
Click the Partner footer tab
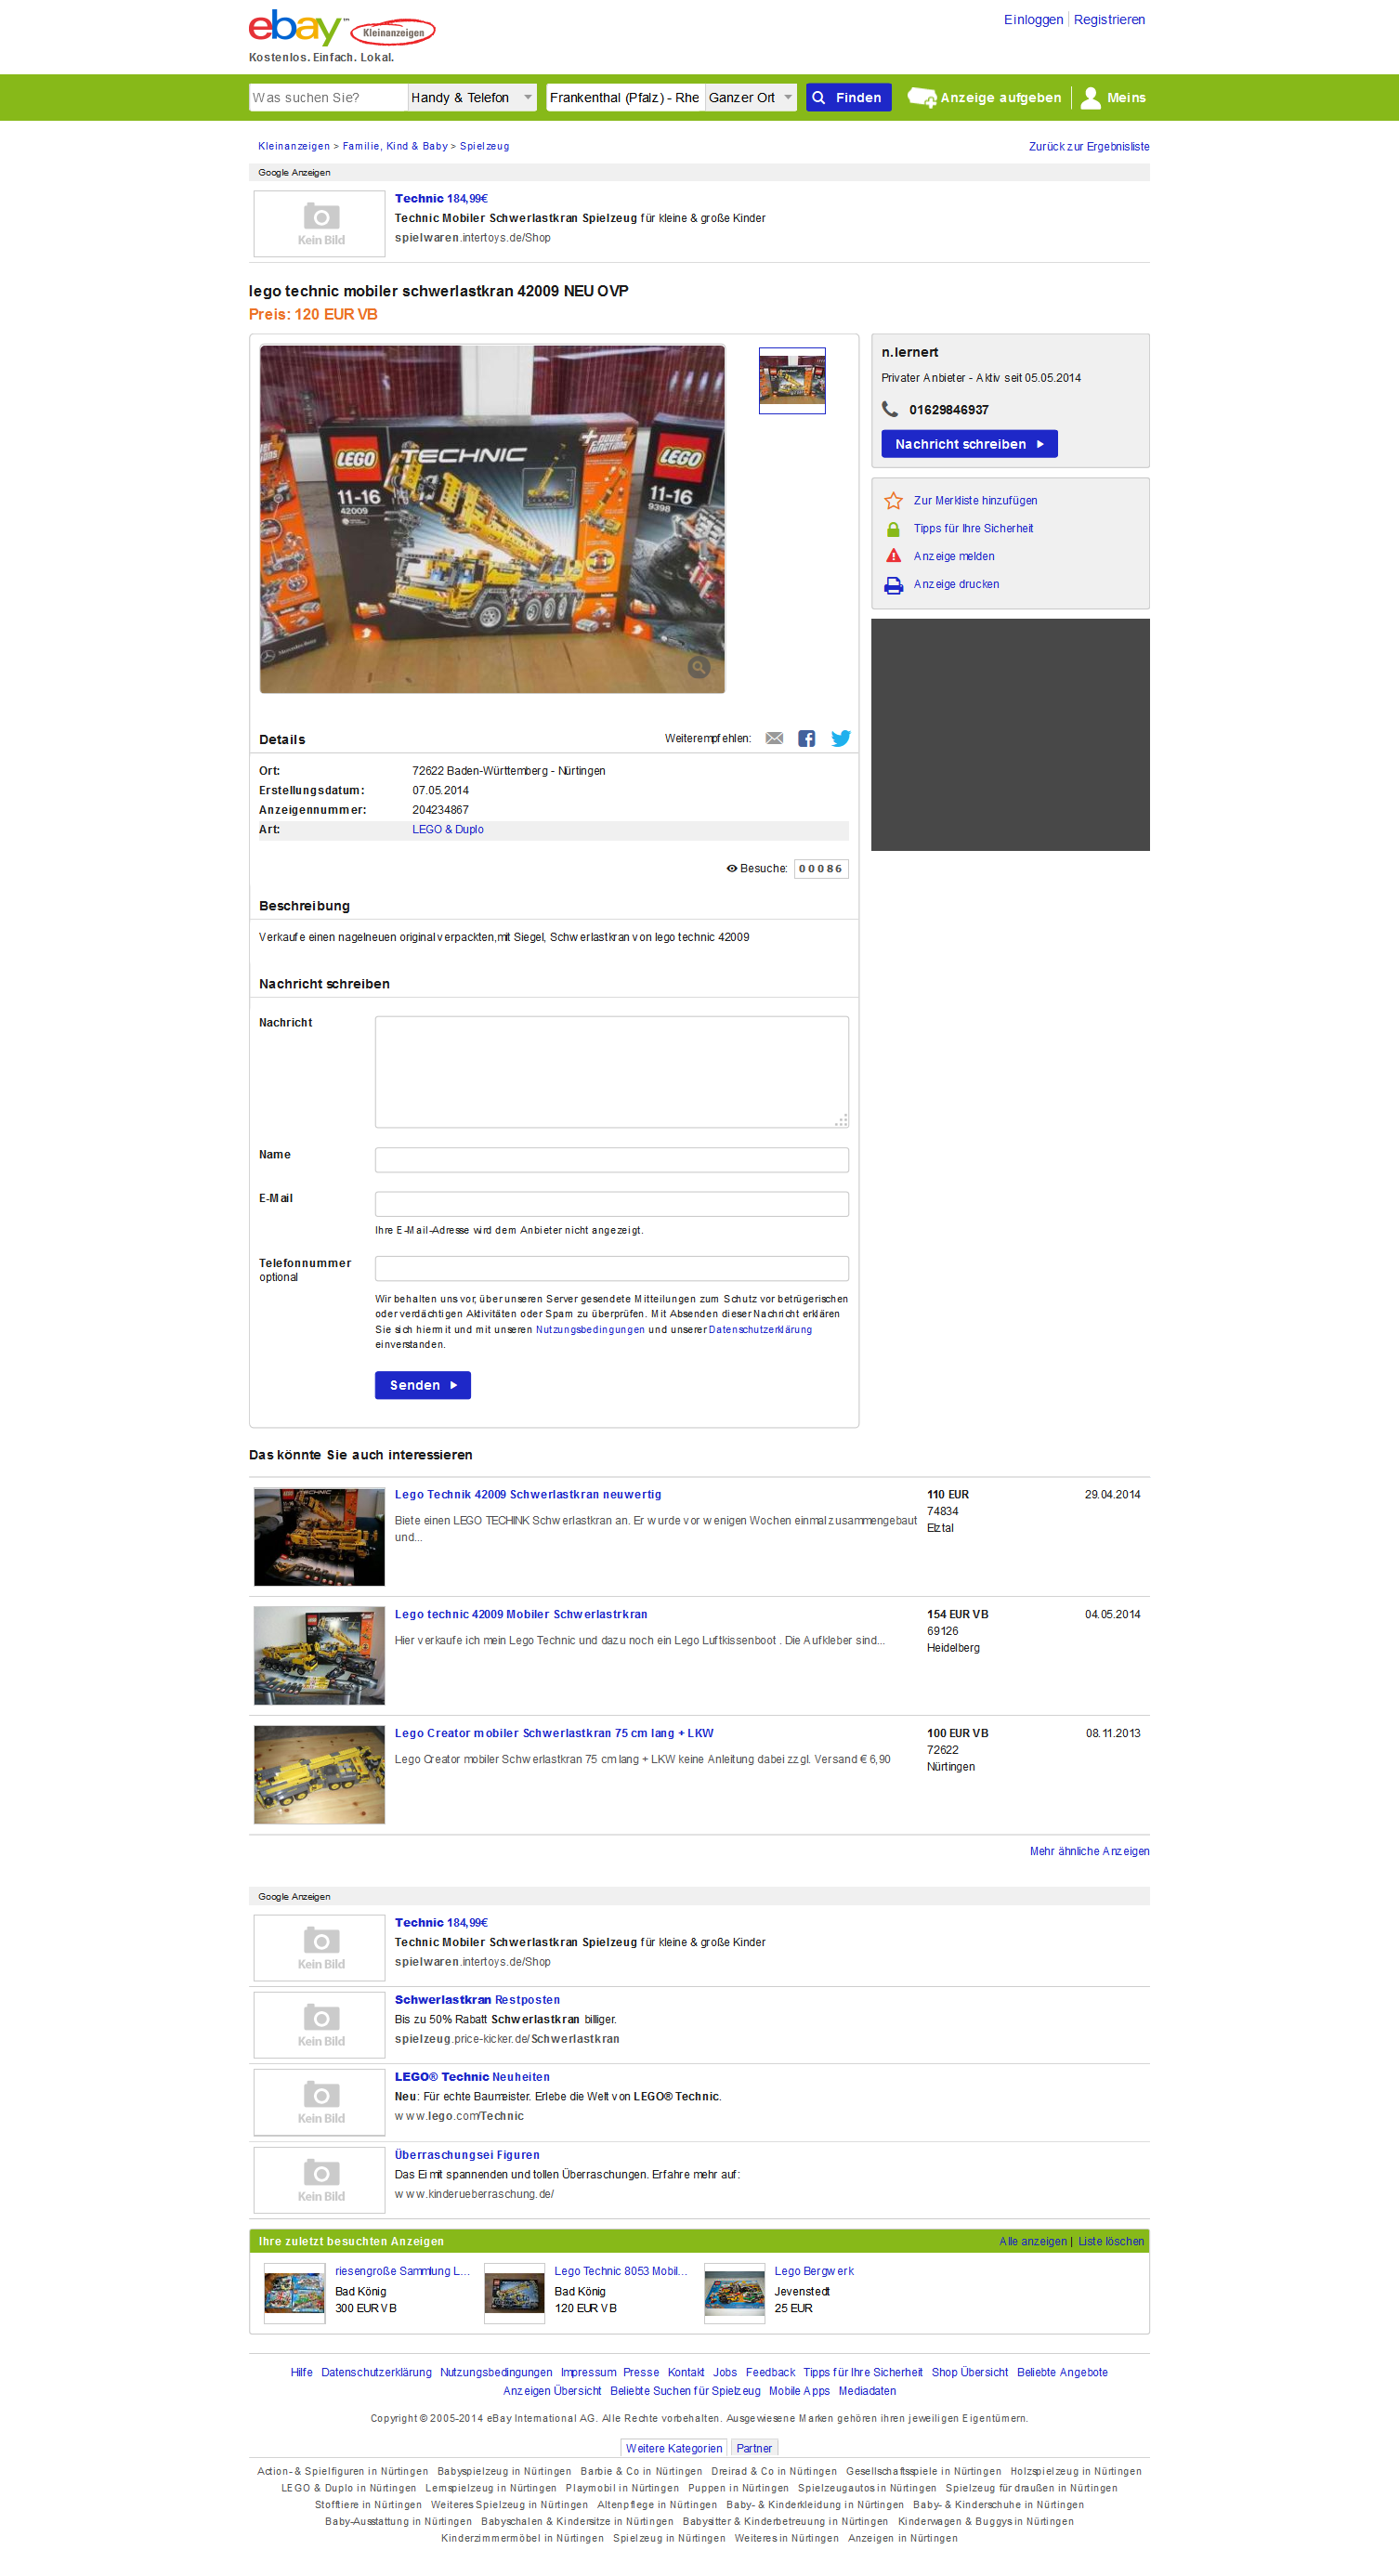[754, 2448]
